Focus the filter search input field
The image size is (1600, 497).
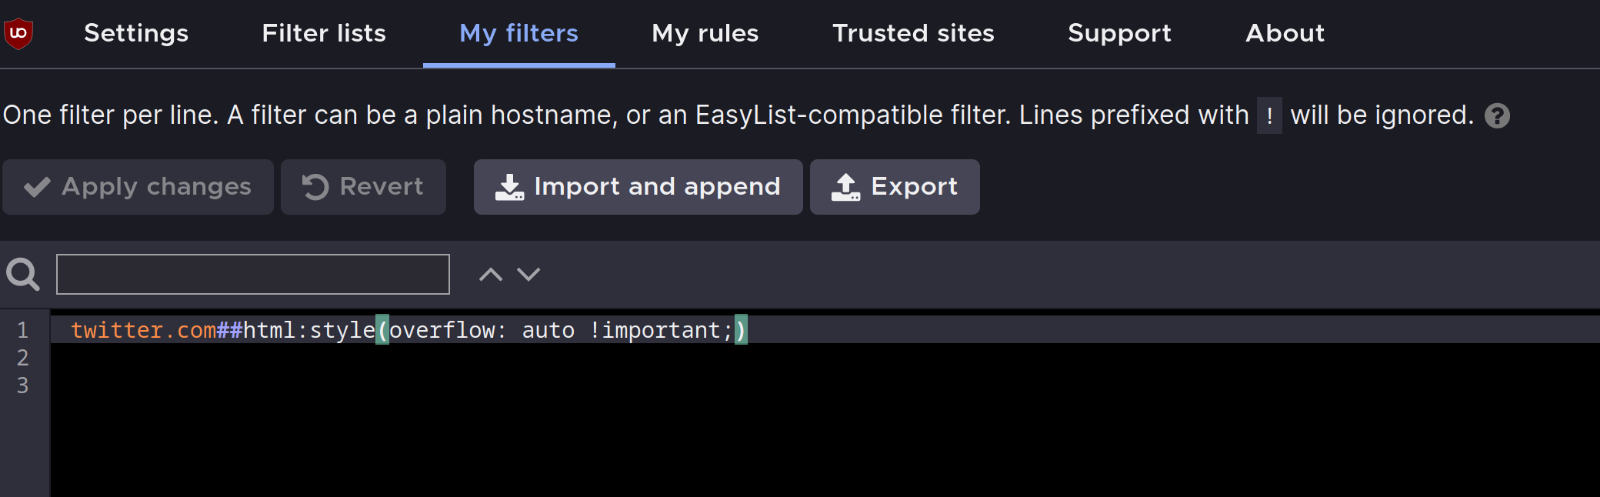tap(253, 274)
